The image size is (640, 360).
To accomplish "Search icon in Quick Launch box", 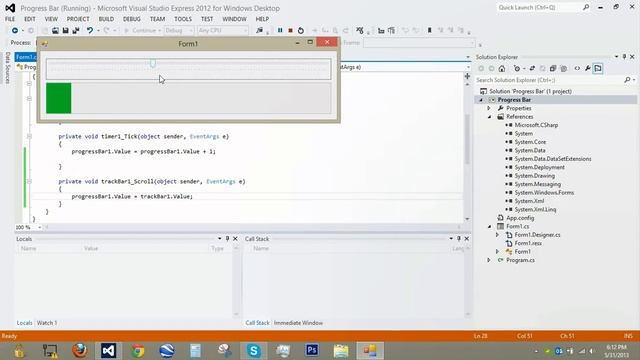I will click(x=586, y=7).
